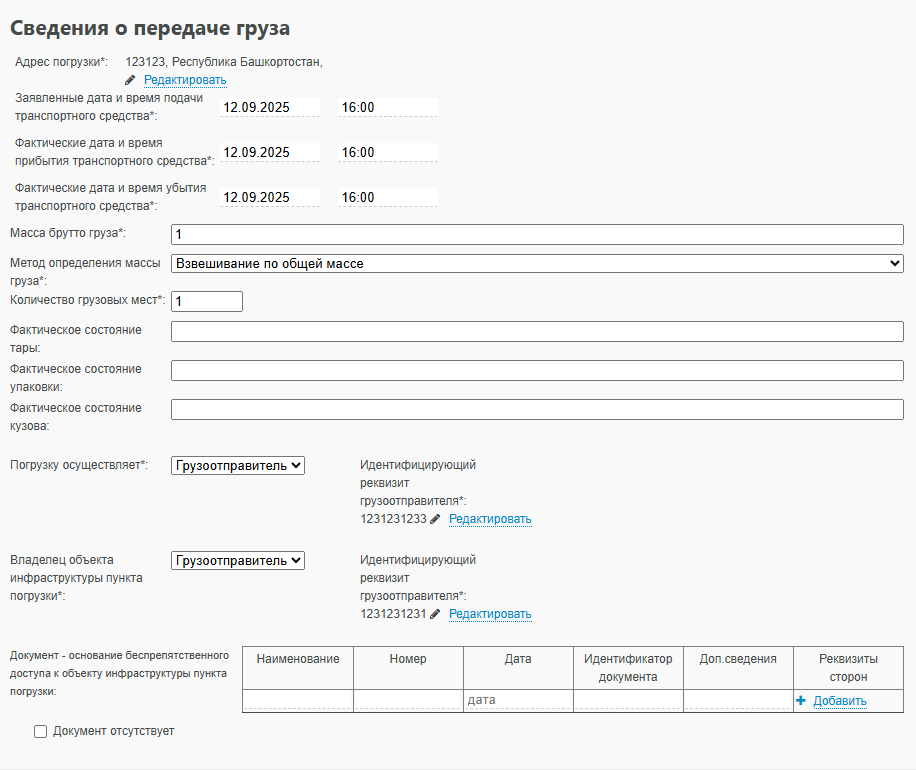Viewport: 916px width, 770px height.
Task: Focus Фактическое состояние упаковки field
Action: [537, 370]
